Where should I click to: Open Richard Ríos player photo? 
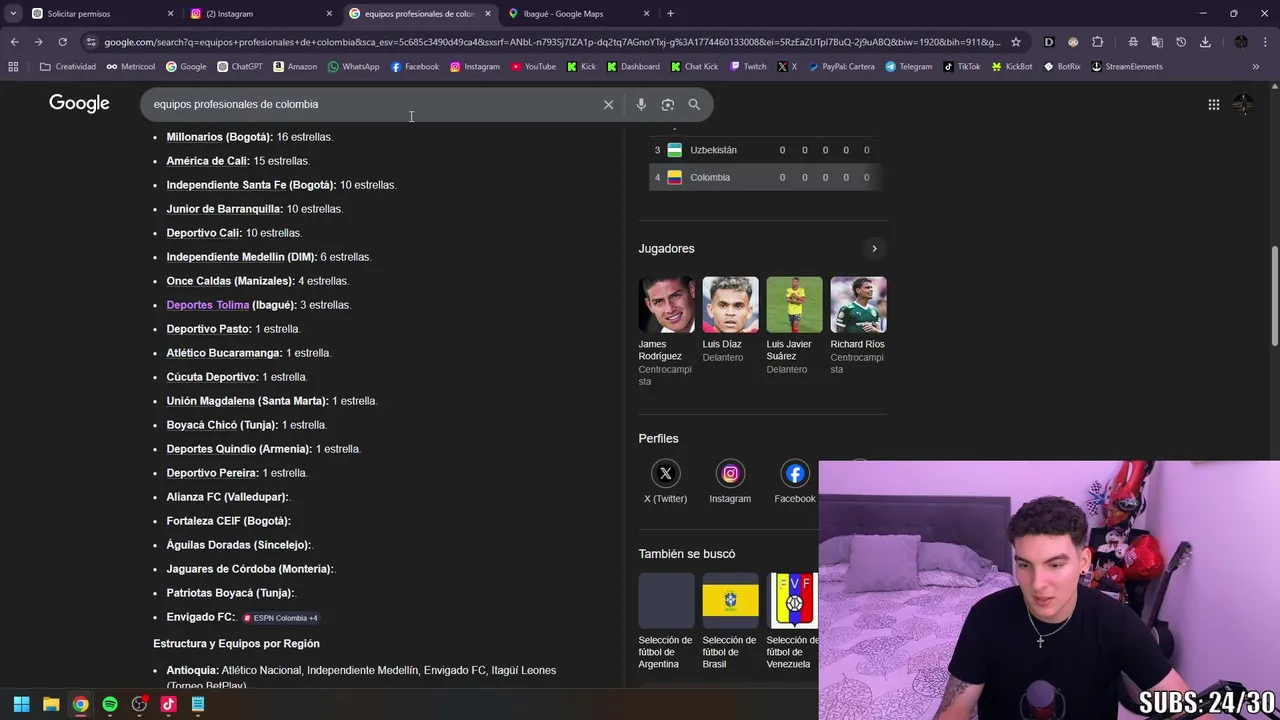pyautogui.click(x=858, y=305)
